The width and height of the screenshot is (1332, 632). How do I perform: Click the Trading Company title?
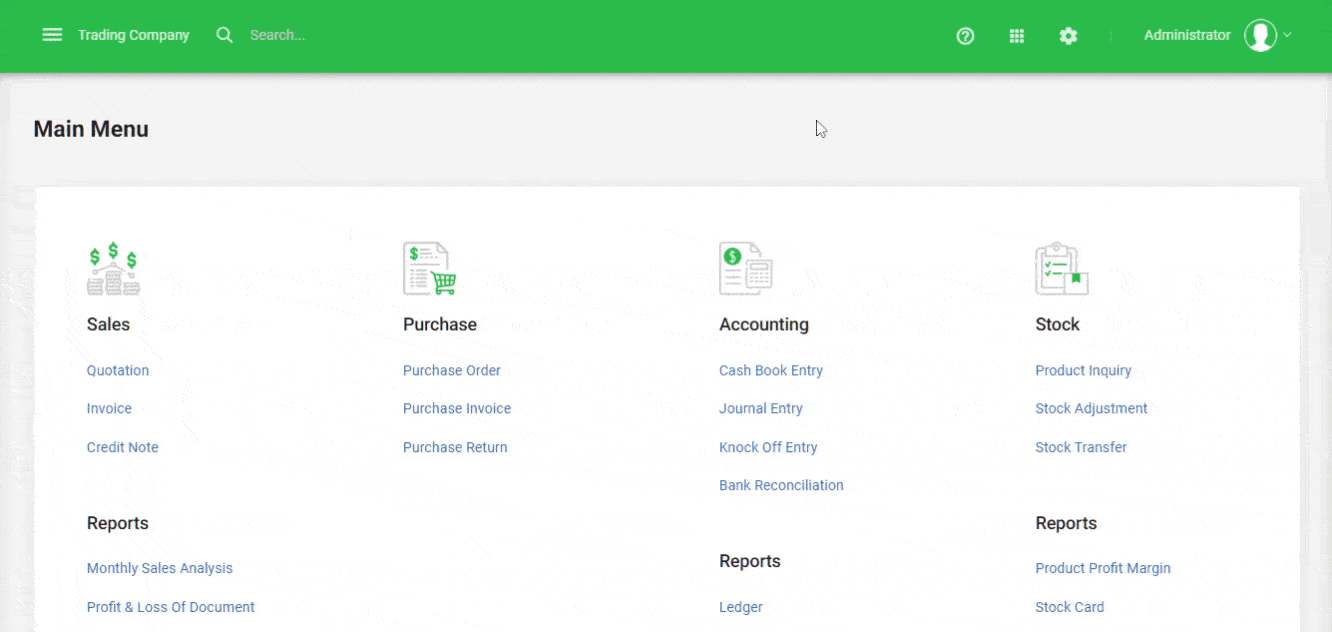pos(134,34)
